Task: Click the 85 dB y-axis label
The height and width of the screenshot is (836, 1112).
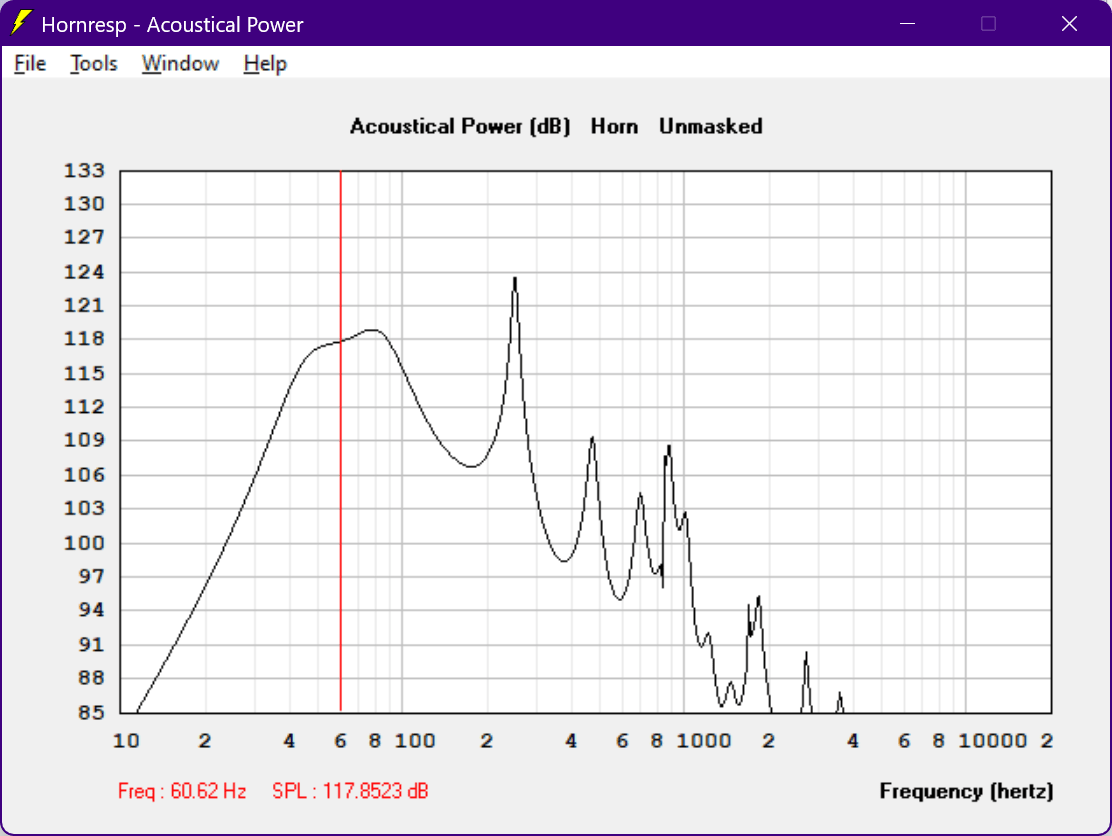Action: 91,712
